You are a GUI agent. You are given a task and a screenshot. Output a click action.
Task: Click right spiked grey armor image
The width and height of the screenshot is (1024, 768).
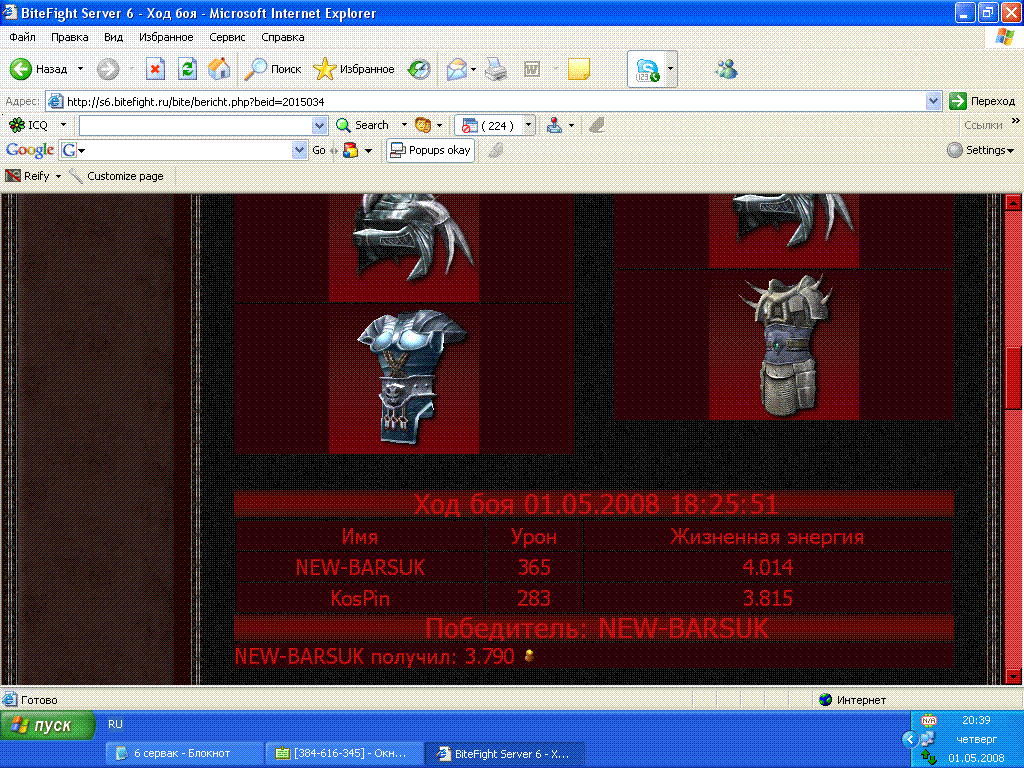[784, 345]
